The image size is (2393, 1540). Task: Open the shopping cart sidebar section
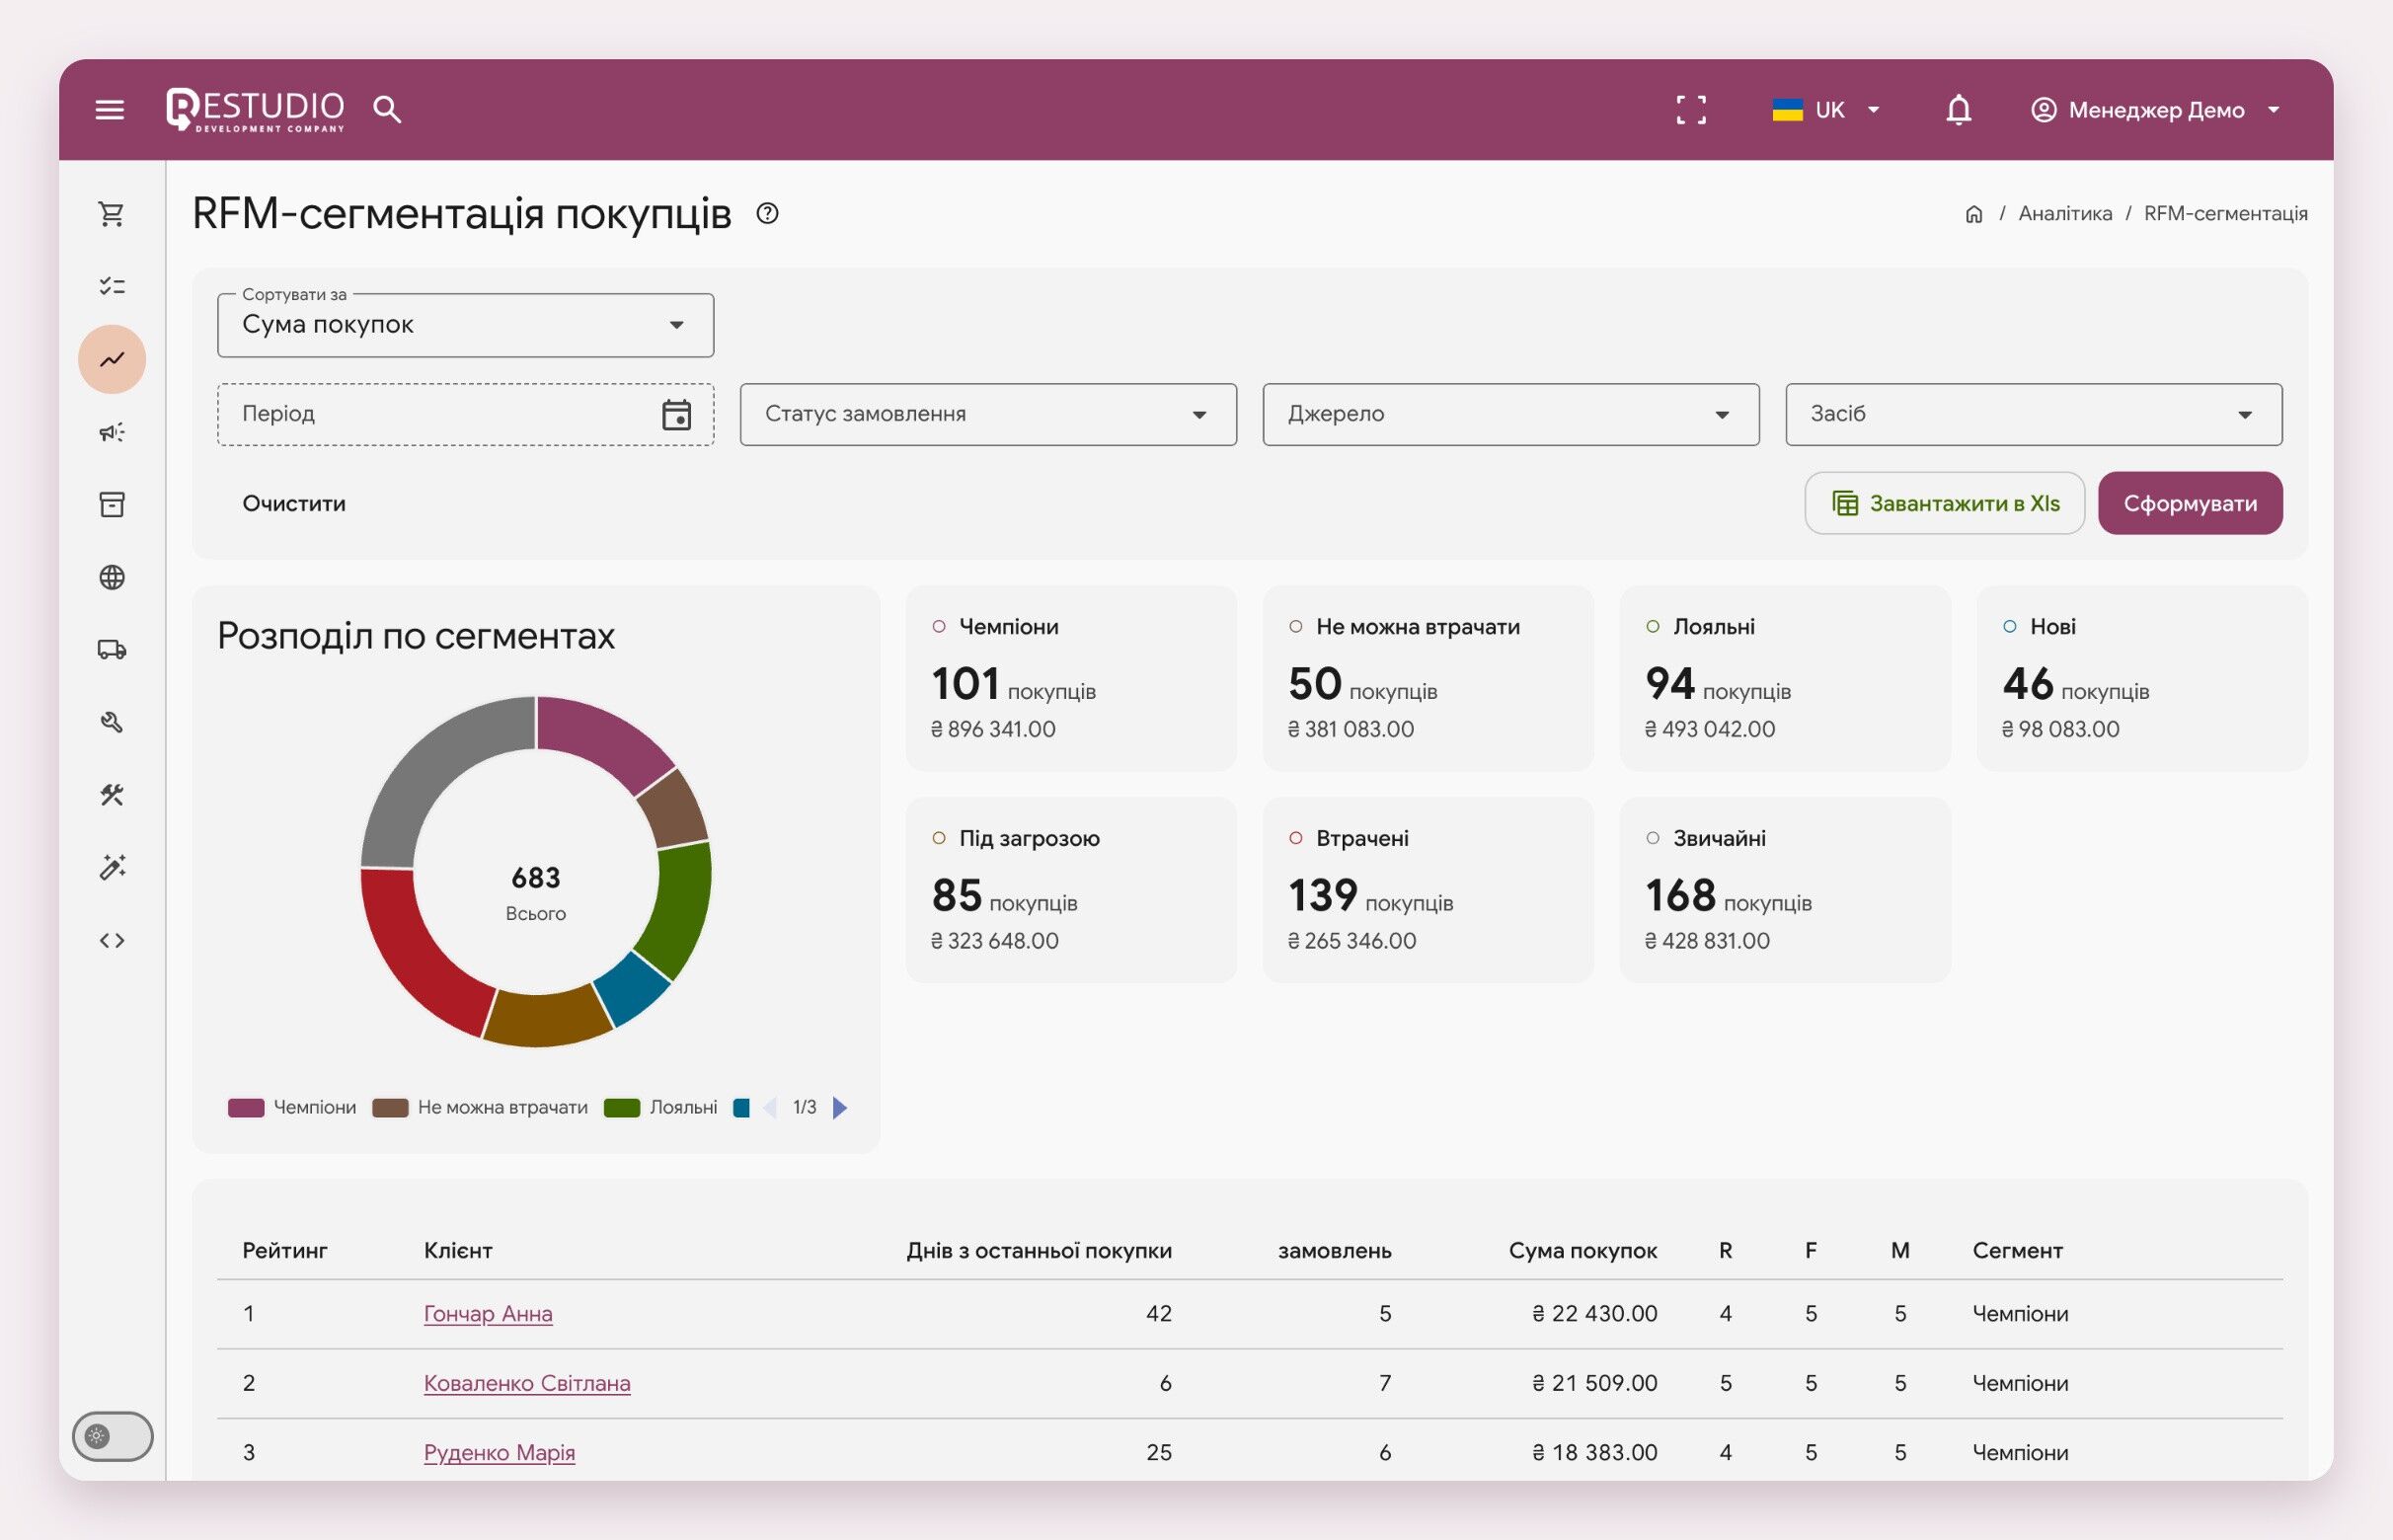[112, 214]
